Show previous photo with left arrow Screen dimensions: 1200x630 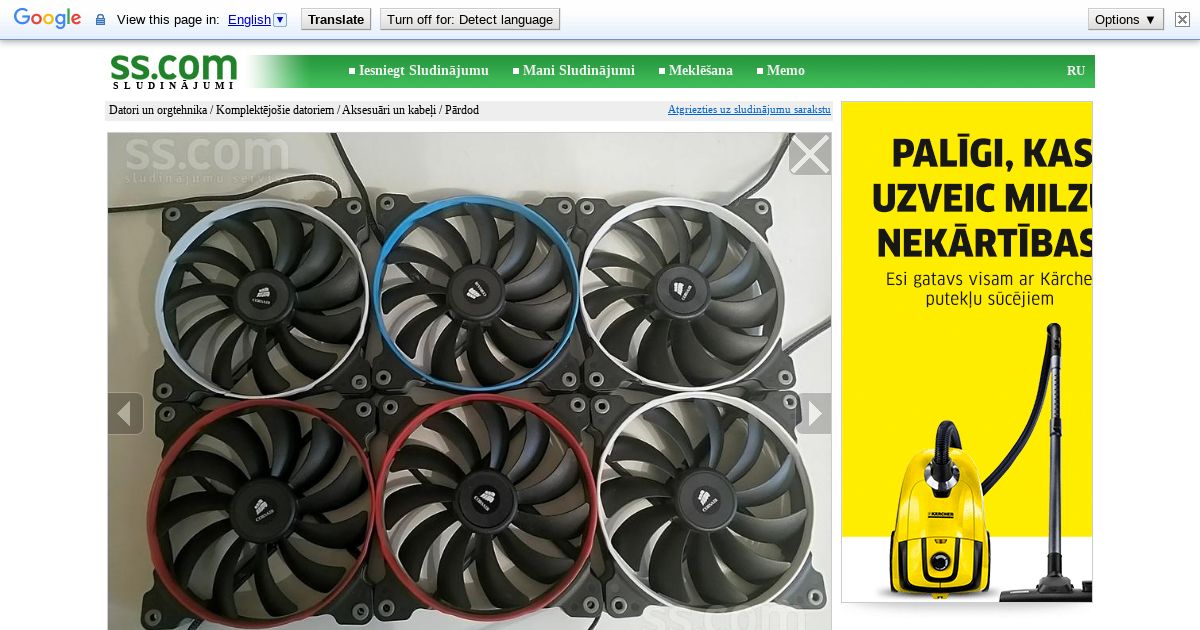[x=125, y=413]
